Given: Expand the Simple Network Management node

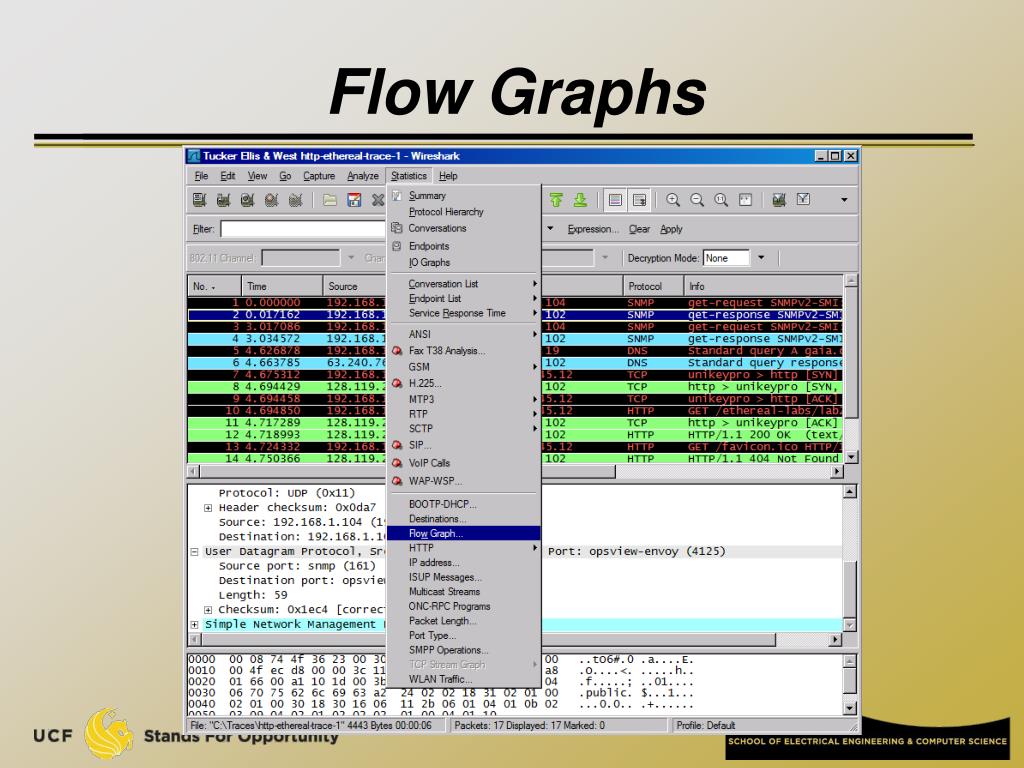Looking at the screenshot, I should [x=194, y=624].
